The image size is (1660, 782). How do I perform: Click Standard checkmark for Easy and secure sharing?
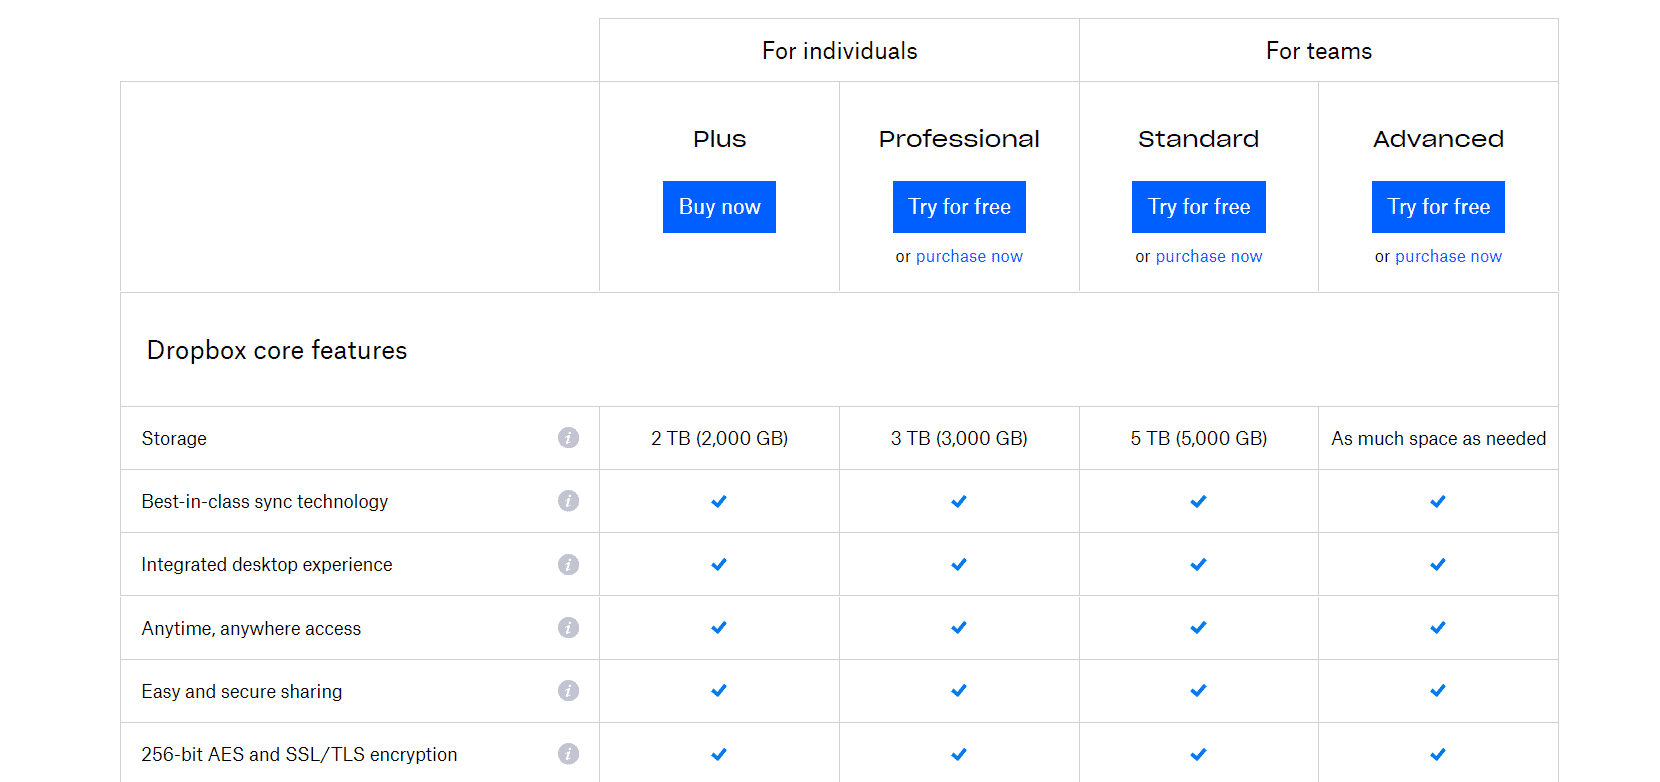point(1199,690)
